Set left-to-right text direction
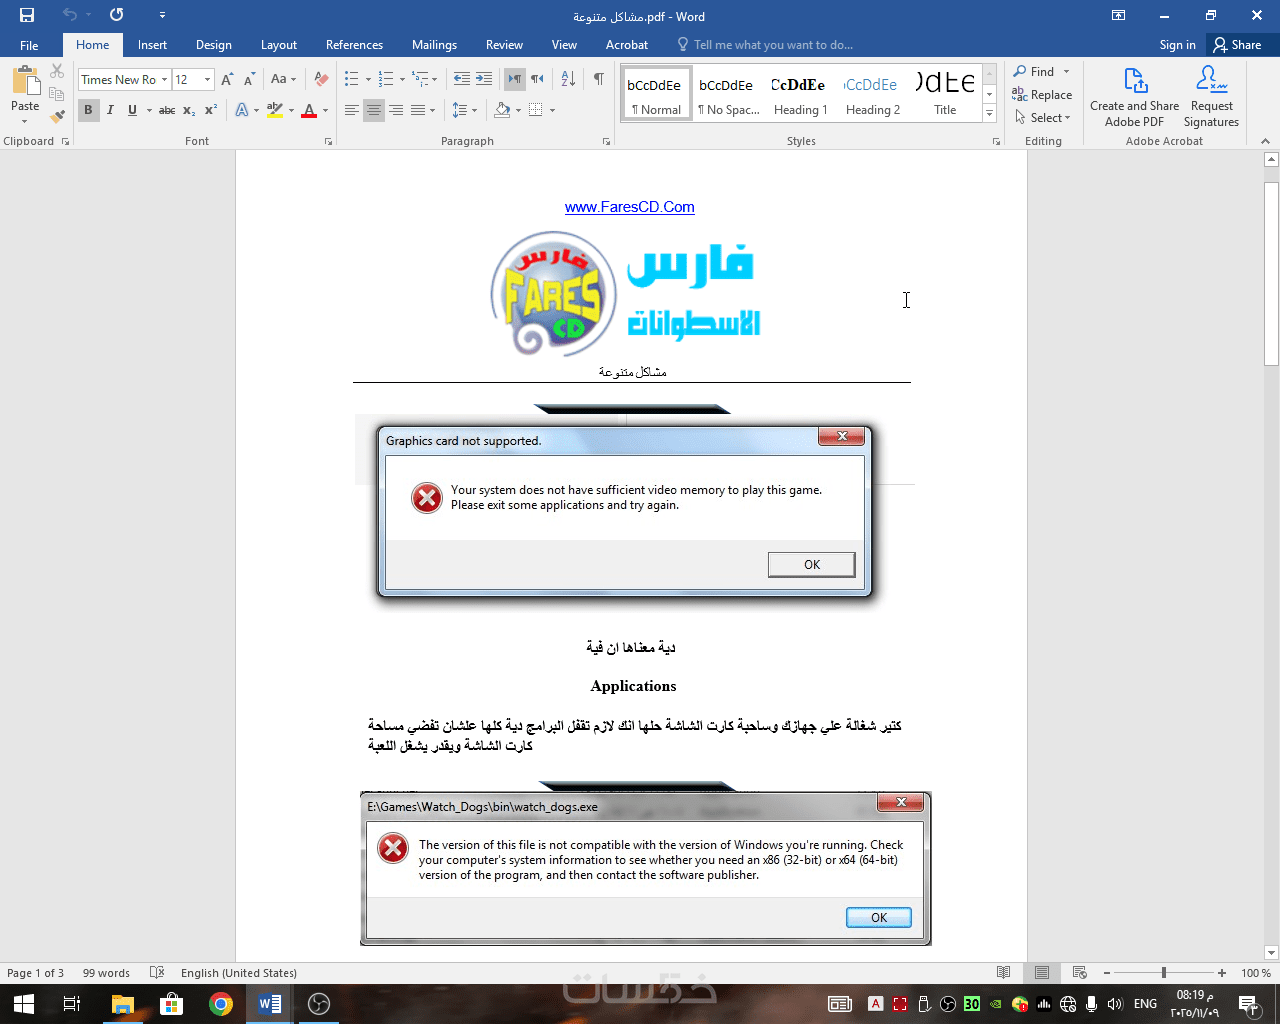Viewport: 1280px width, 1024px height. point(515,79)
